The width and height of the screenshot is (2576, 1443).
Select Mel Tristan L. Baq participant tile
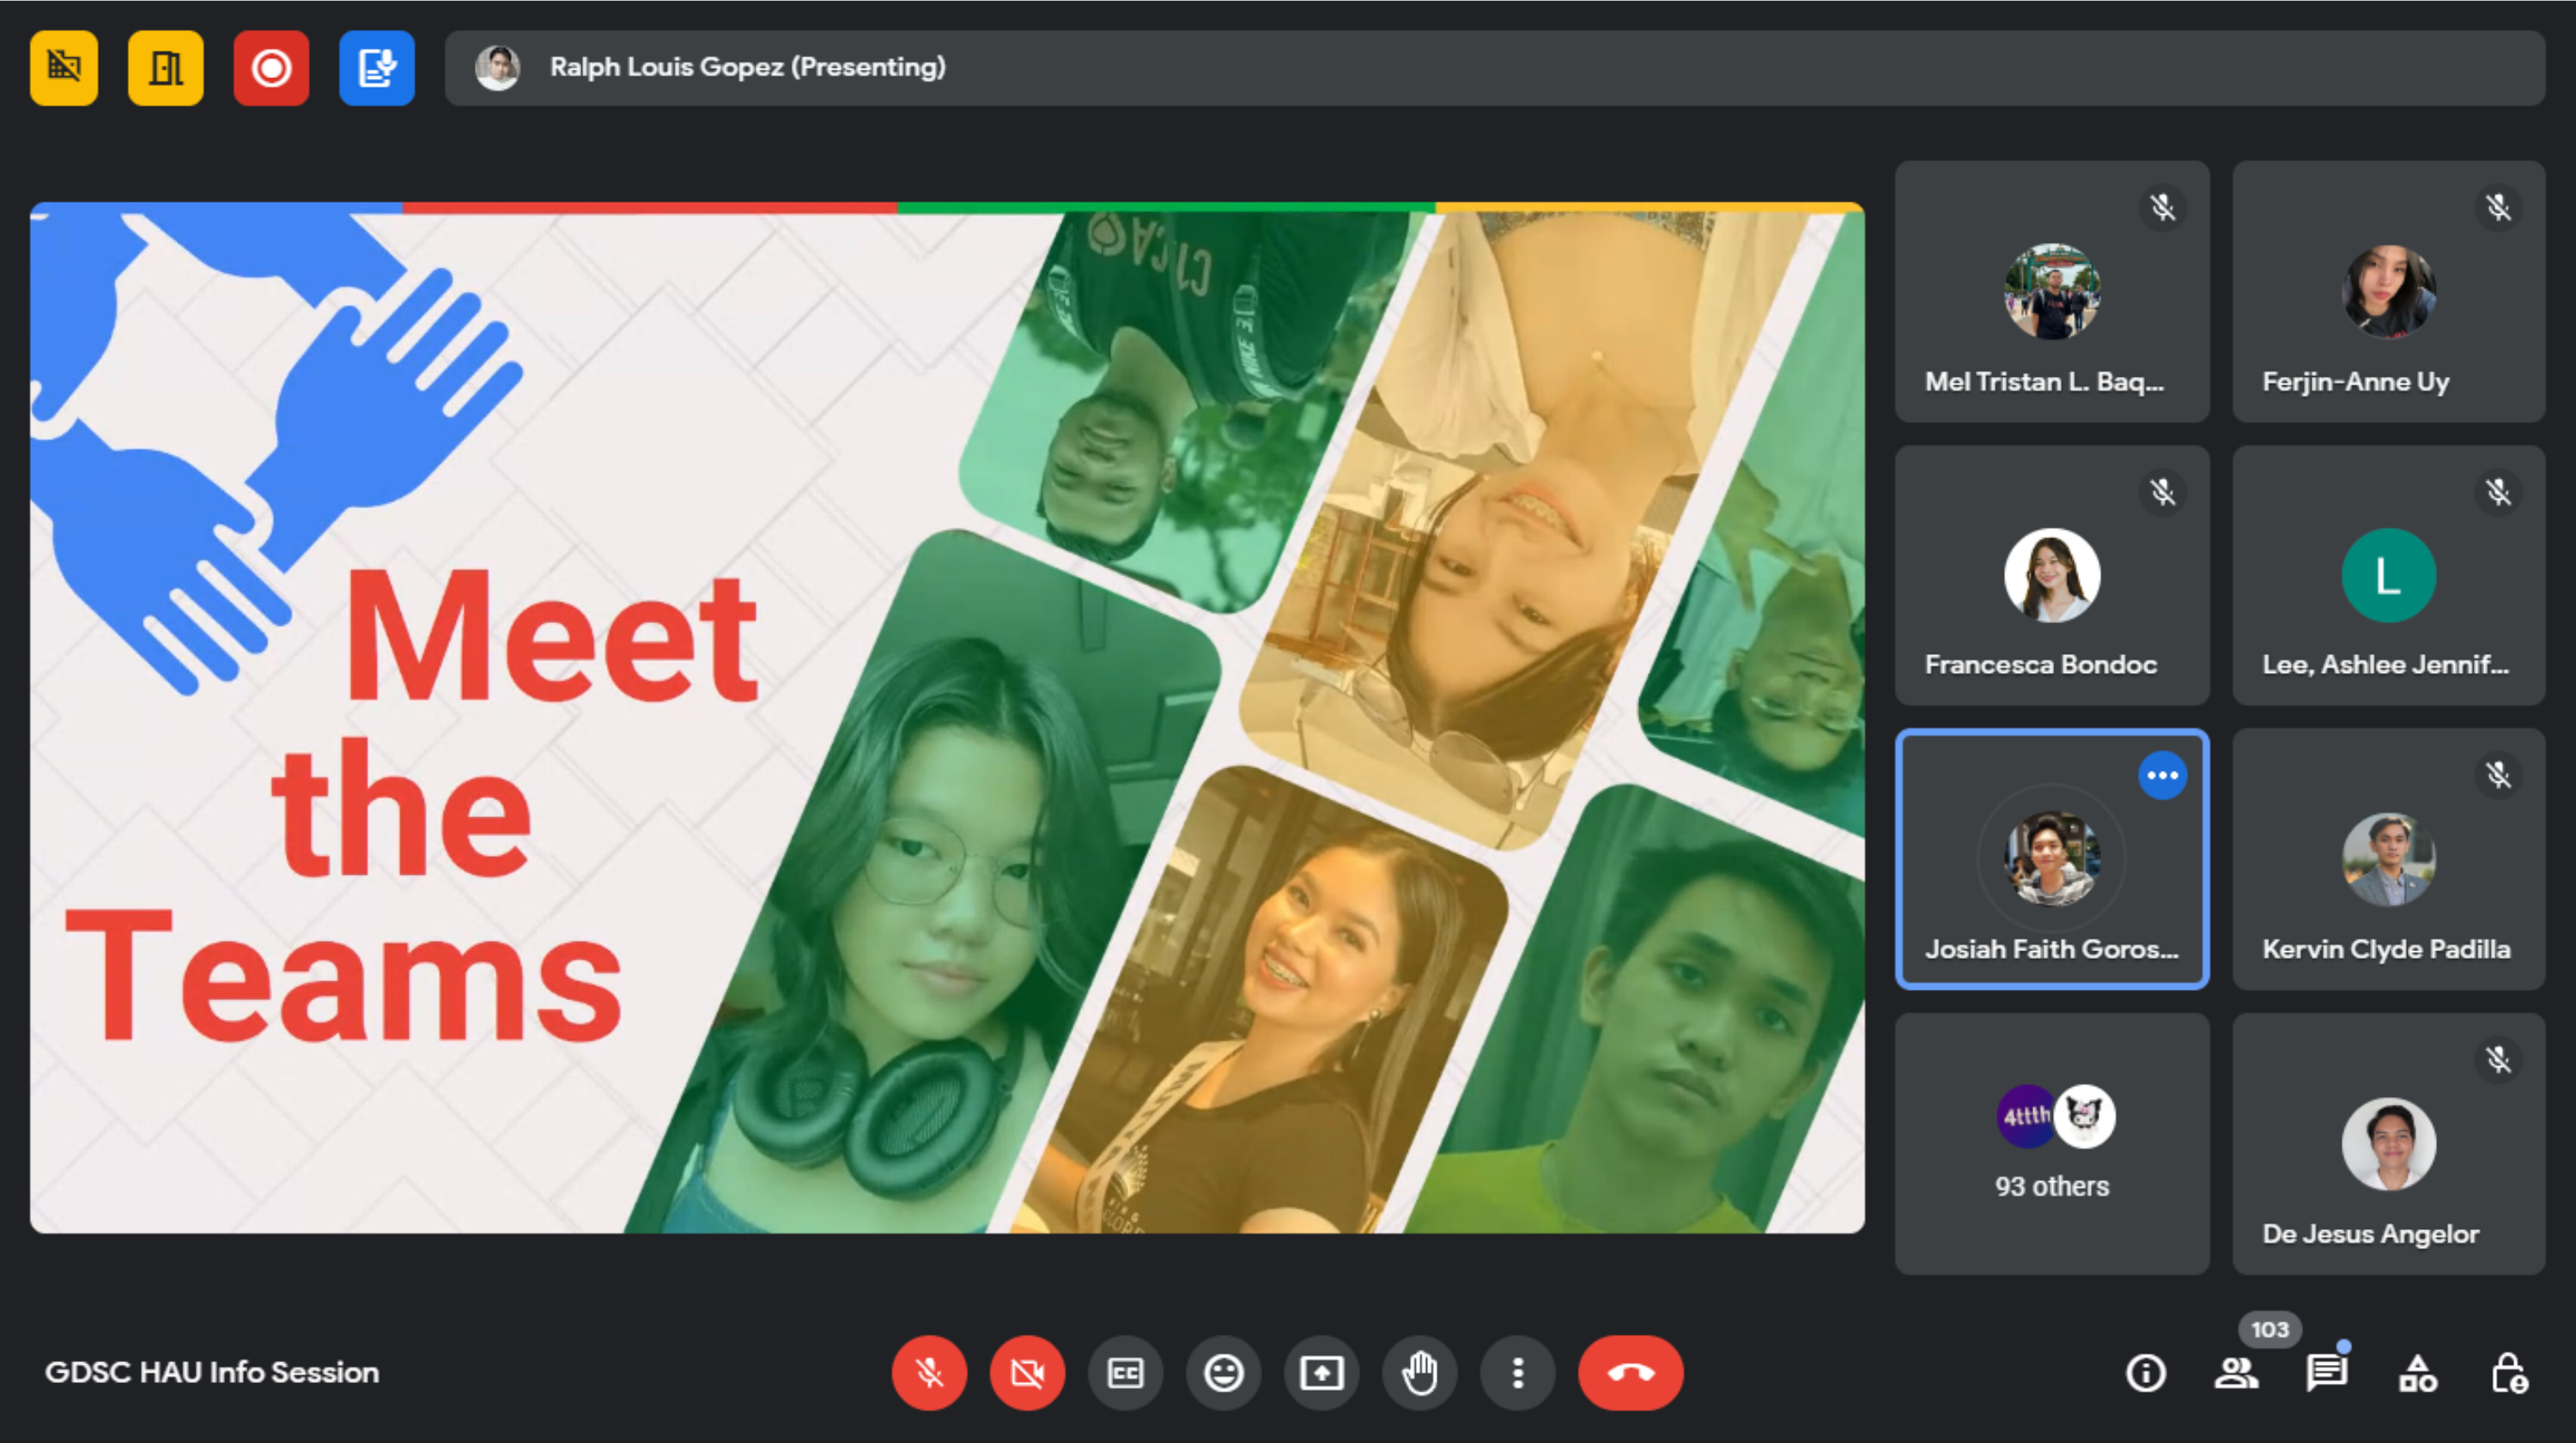click(x=2052, y=291)
